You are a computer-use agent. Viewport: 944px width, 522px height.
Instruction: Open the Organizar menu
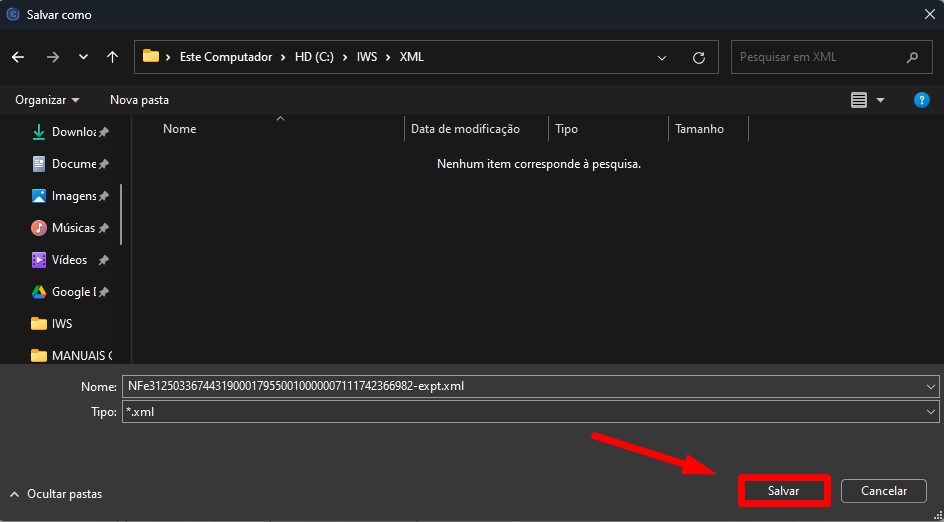pos(47,100)
